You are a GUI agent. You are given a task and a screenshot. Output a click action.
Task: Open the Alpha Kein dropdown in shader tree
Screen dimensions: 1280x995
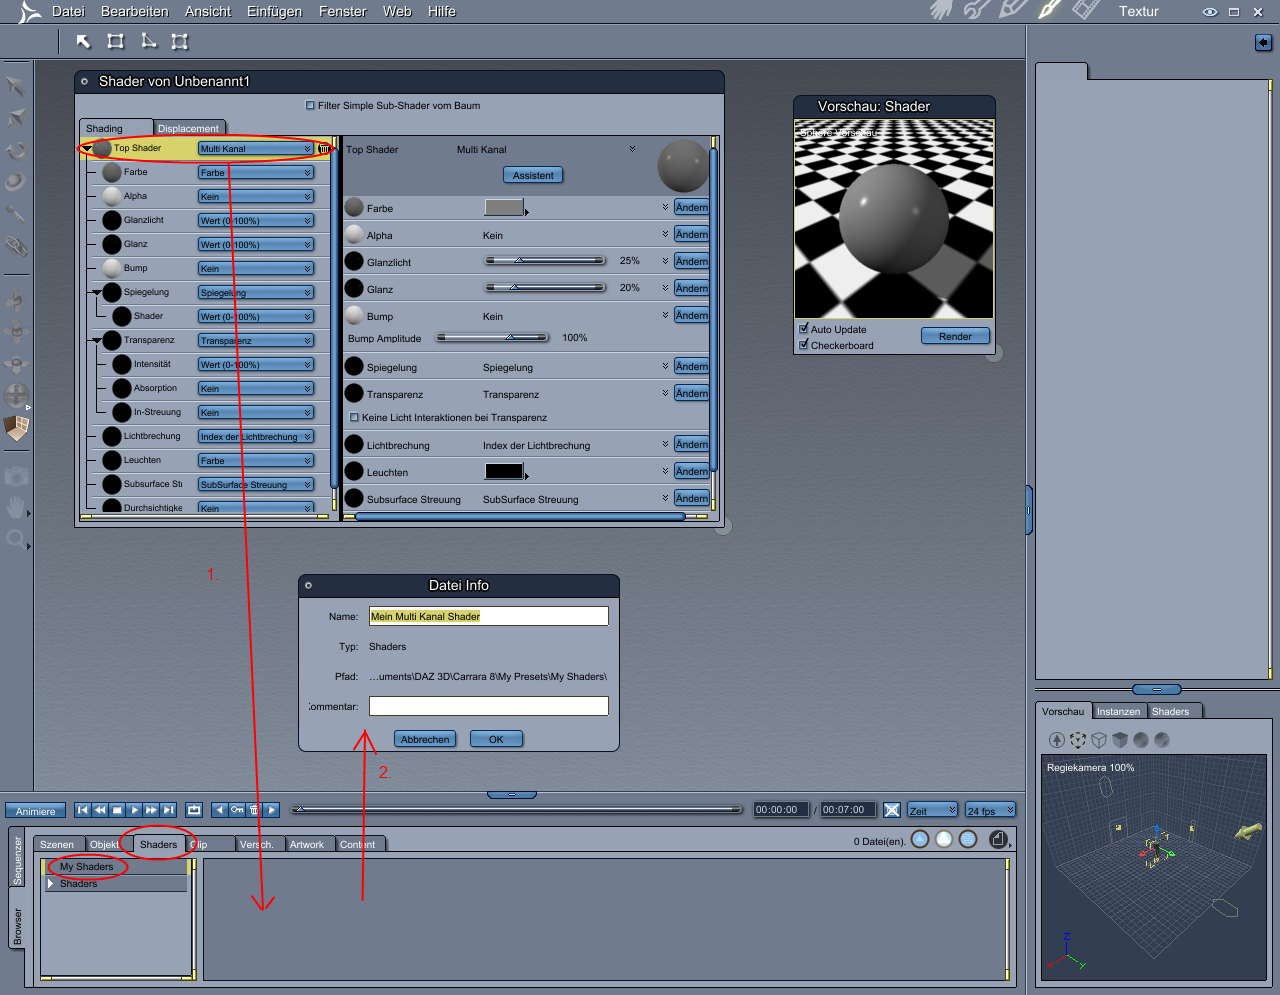(256, 197)
